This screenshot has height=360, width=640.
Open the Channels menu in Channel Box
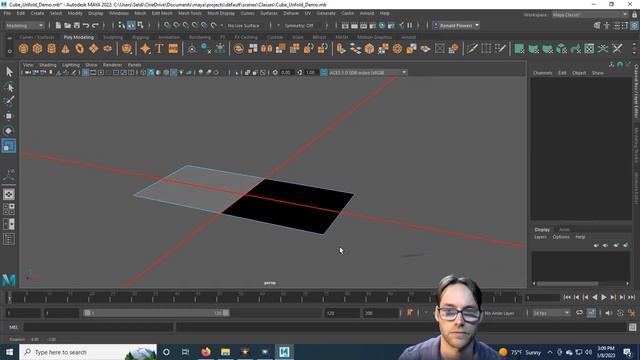pos(542,73)
